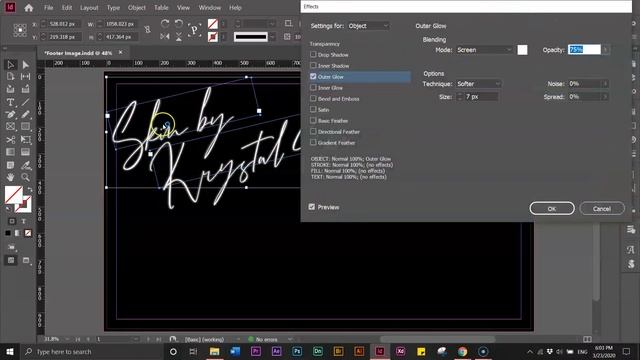640x360 pixels.
Task: Open the Technique Softer dropdown
Action: (x=479, y=84)
